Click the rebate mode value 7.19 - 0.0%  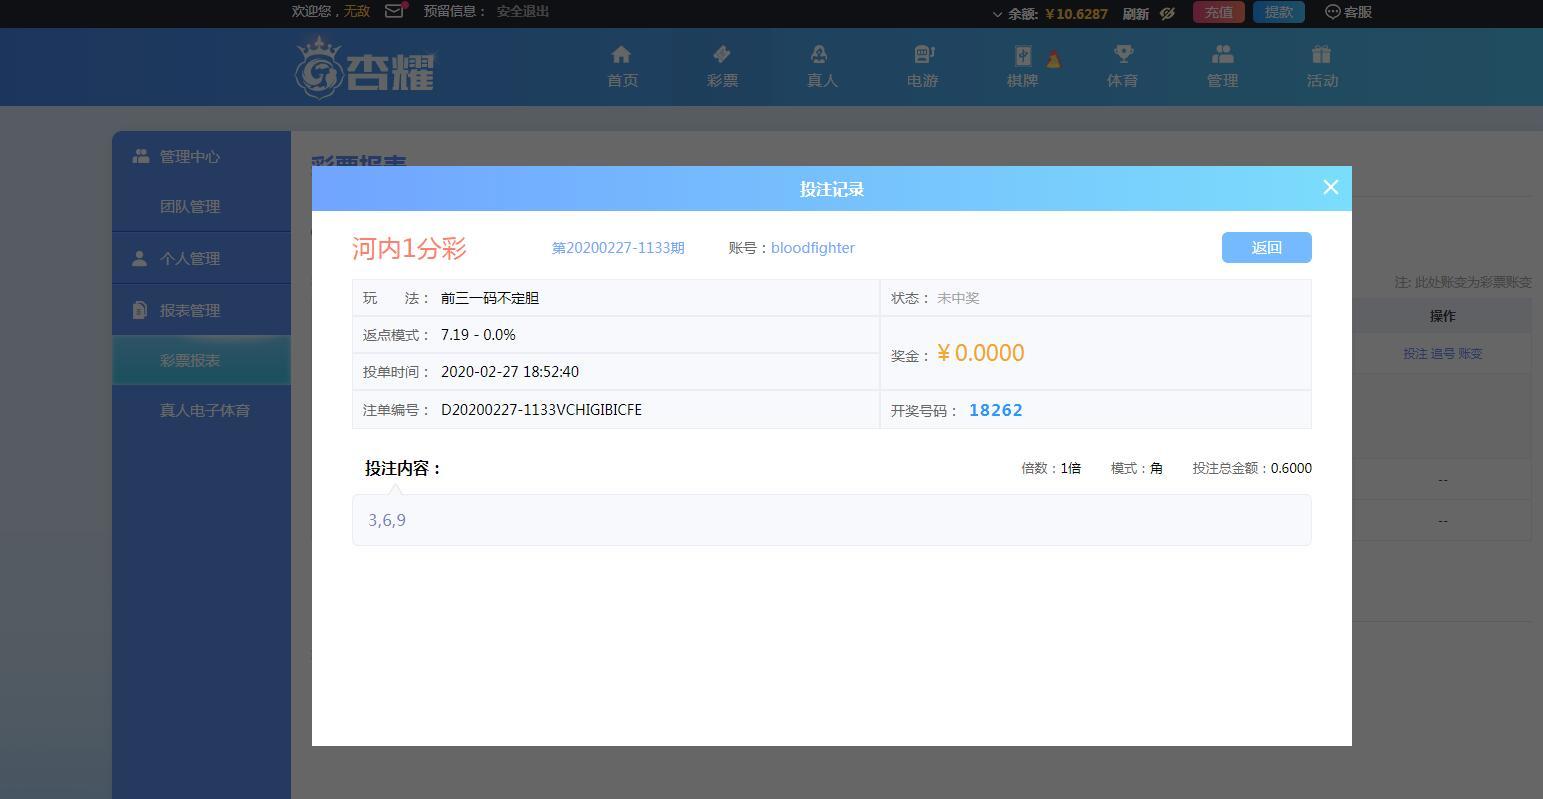[x=478, y=334]
